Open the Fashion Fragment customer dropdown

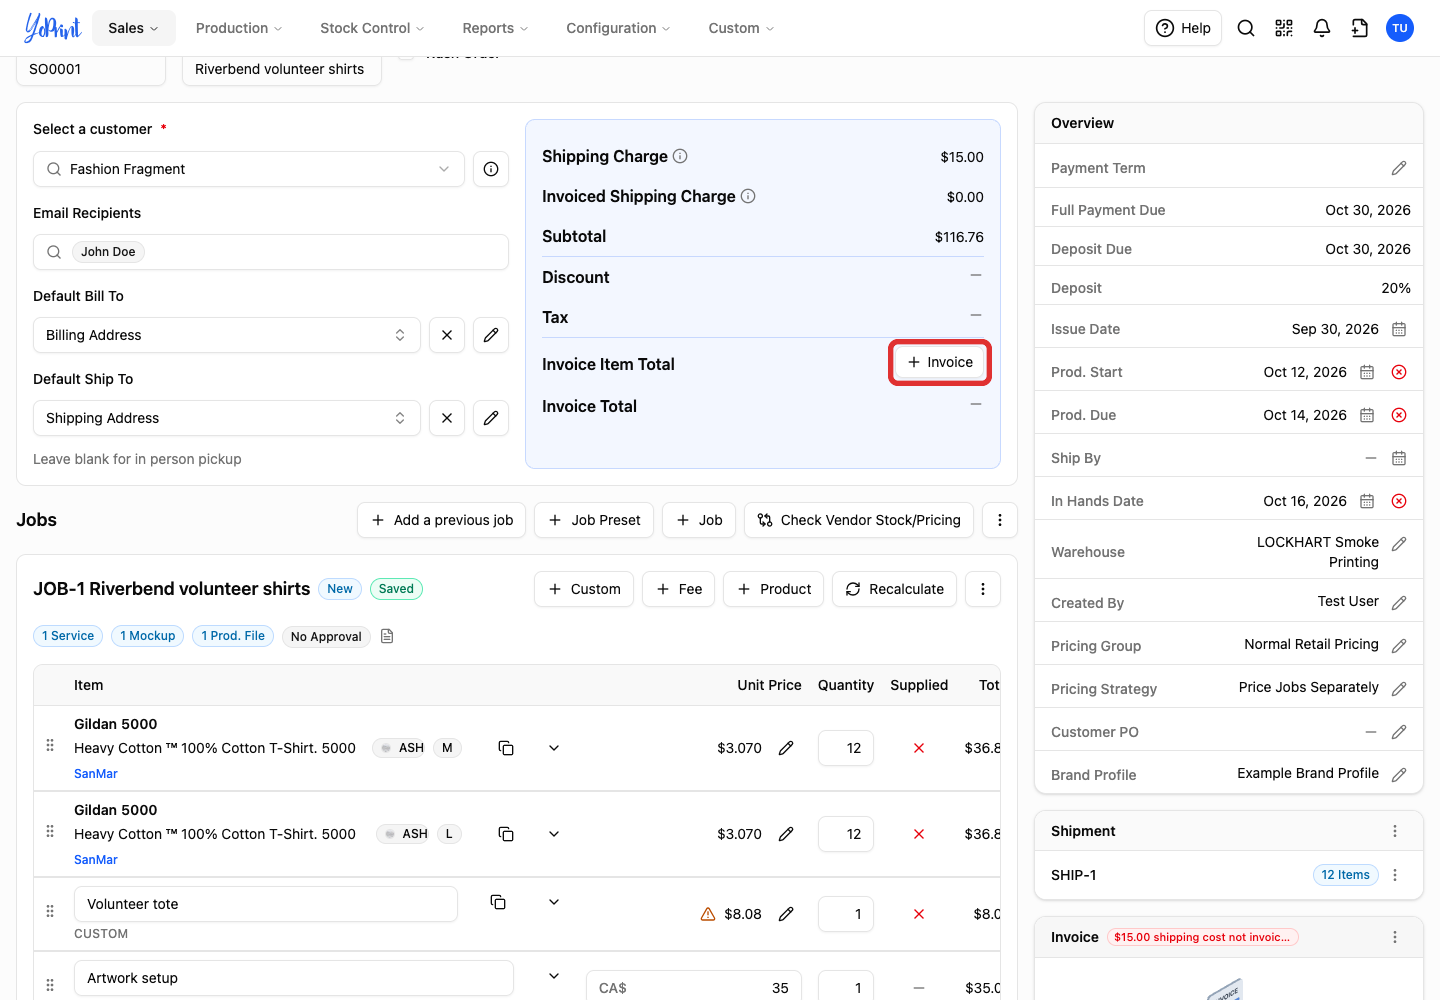pyautogui.click(x=249, y=169)
